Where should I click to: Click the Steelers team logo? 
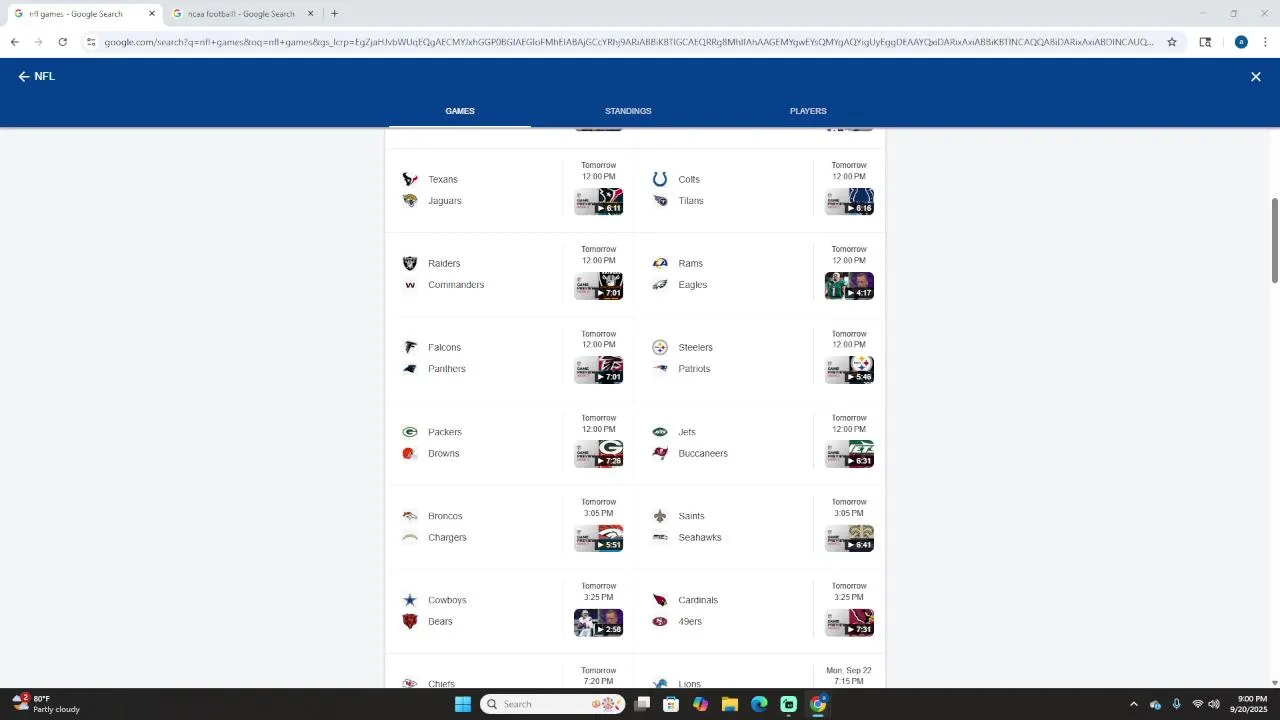[x=660, y=347]
